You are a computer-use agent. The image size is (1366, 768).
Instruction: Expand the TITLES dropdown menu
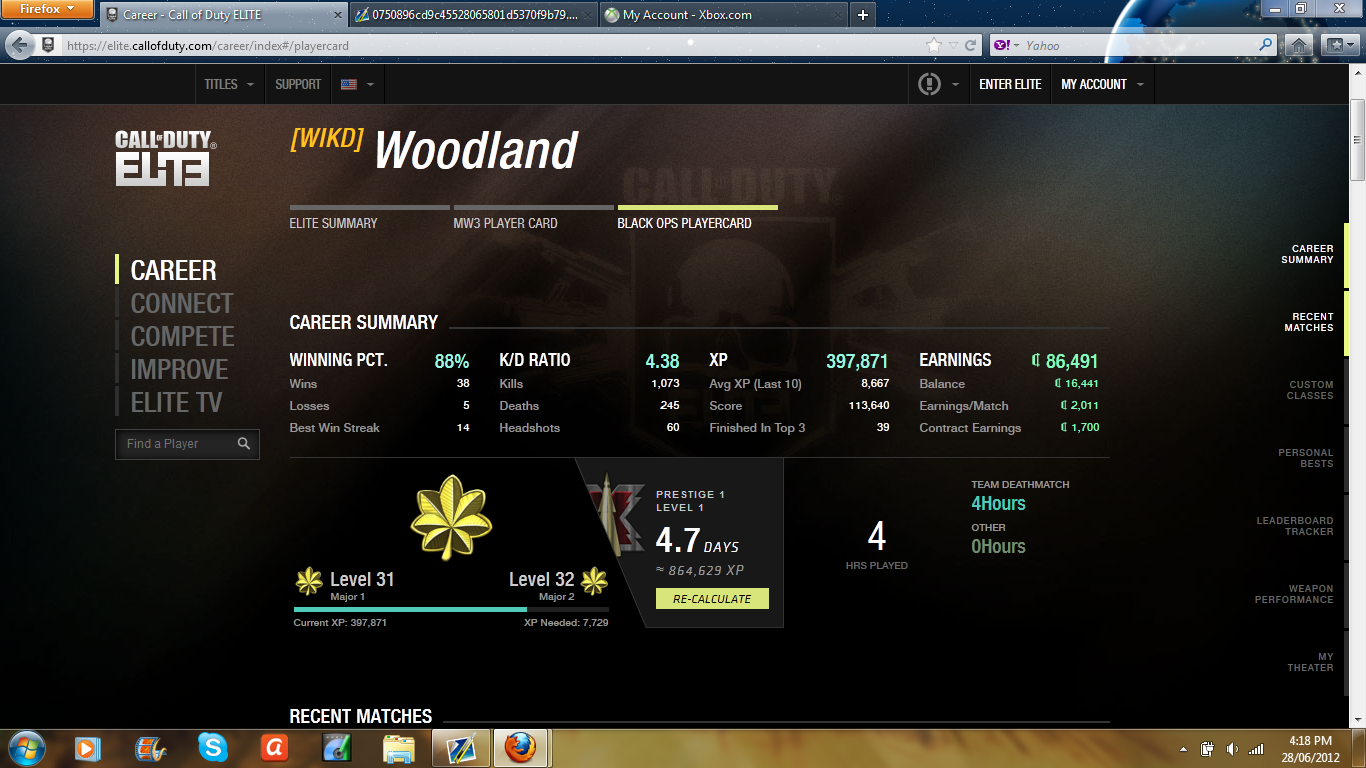228,84
